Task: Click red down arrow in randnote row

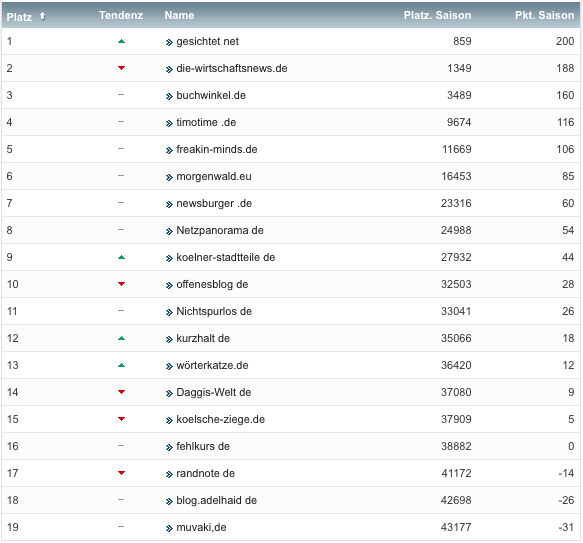Action: 121,473
